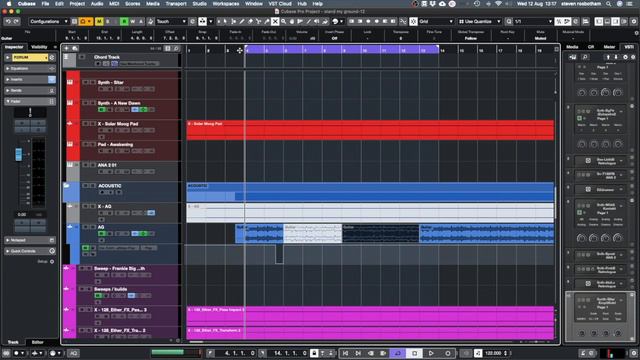Click the Iterative Quantize Q icon
The width and height of the screenshot is (640, 360).
click(x=509, y=21)
